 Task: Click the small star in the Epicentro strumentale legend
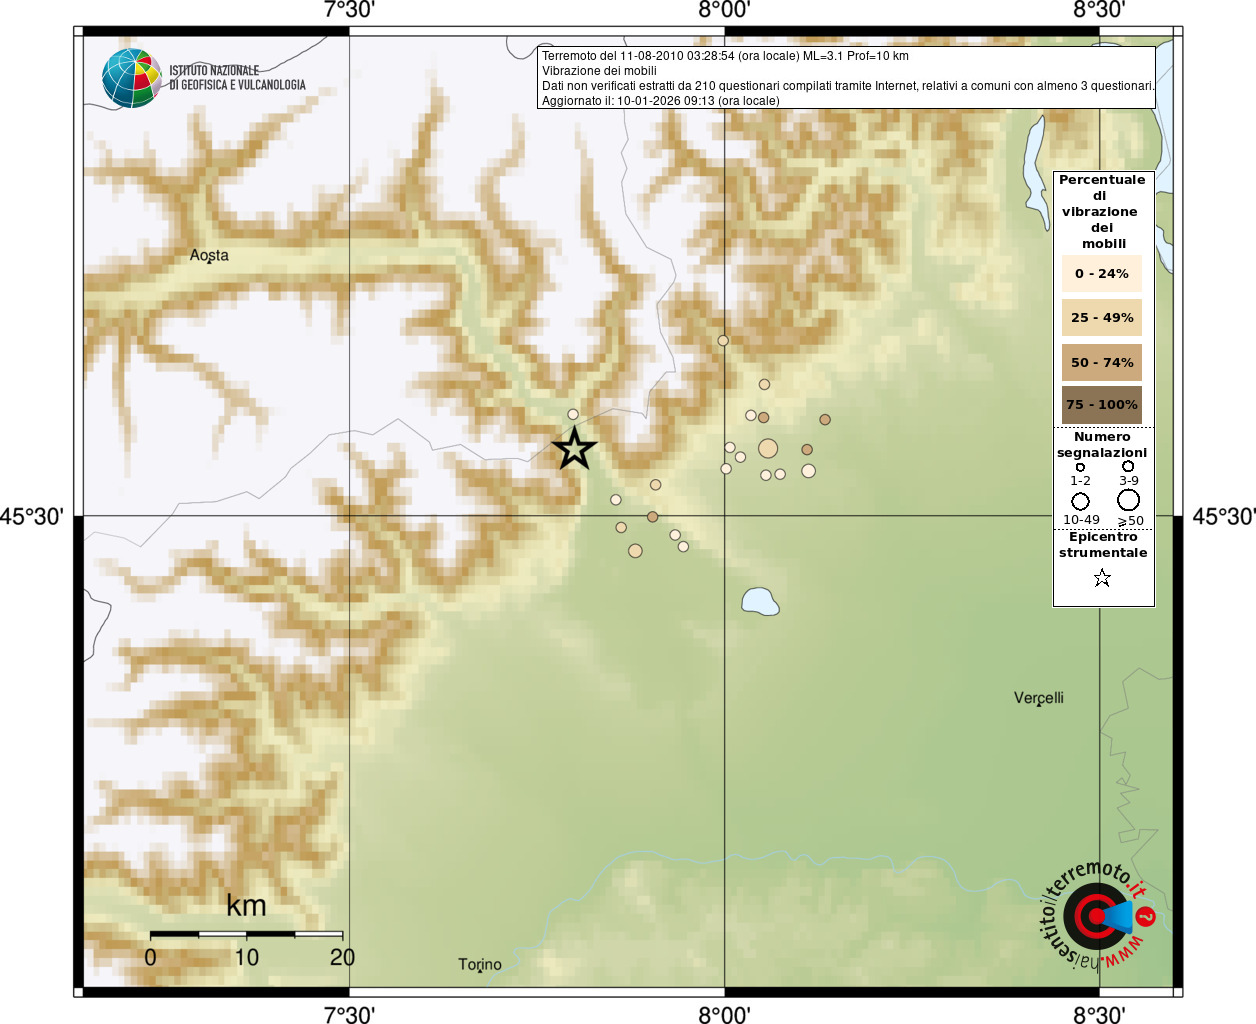tap(1102, 577)
